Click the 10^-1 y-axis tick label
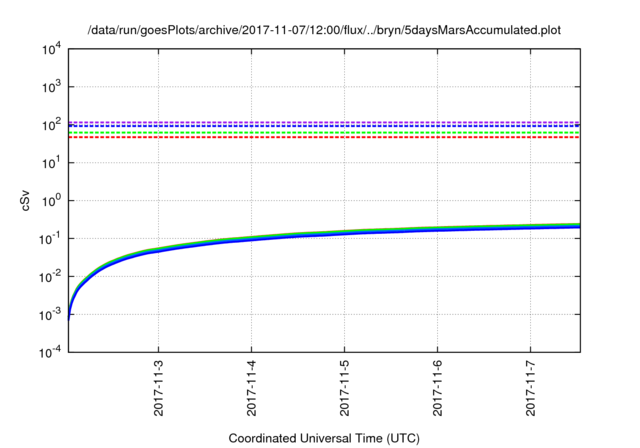This screenshot has height=448, width=640. (50, 239)
